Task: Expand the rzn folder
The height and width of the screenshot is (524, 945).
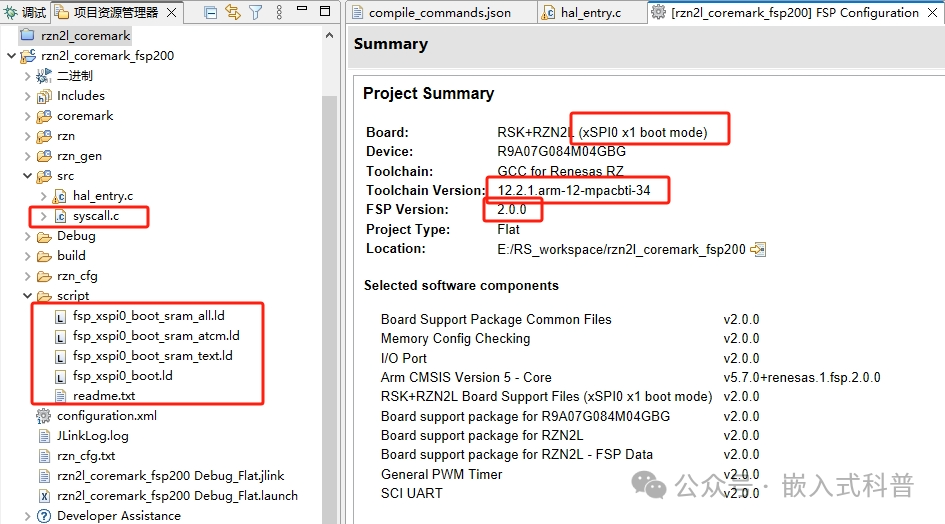Action: (27, 136)
